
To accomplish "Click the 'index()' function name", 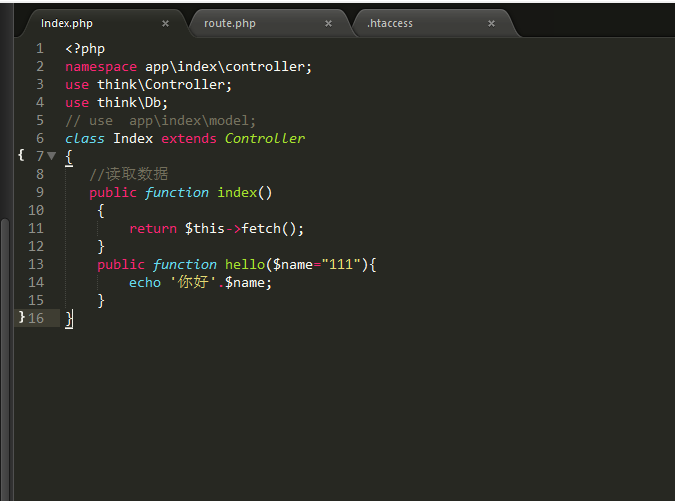I will [x=245, y=192].
